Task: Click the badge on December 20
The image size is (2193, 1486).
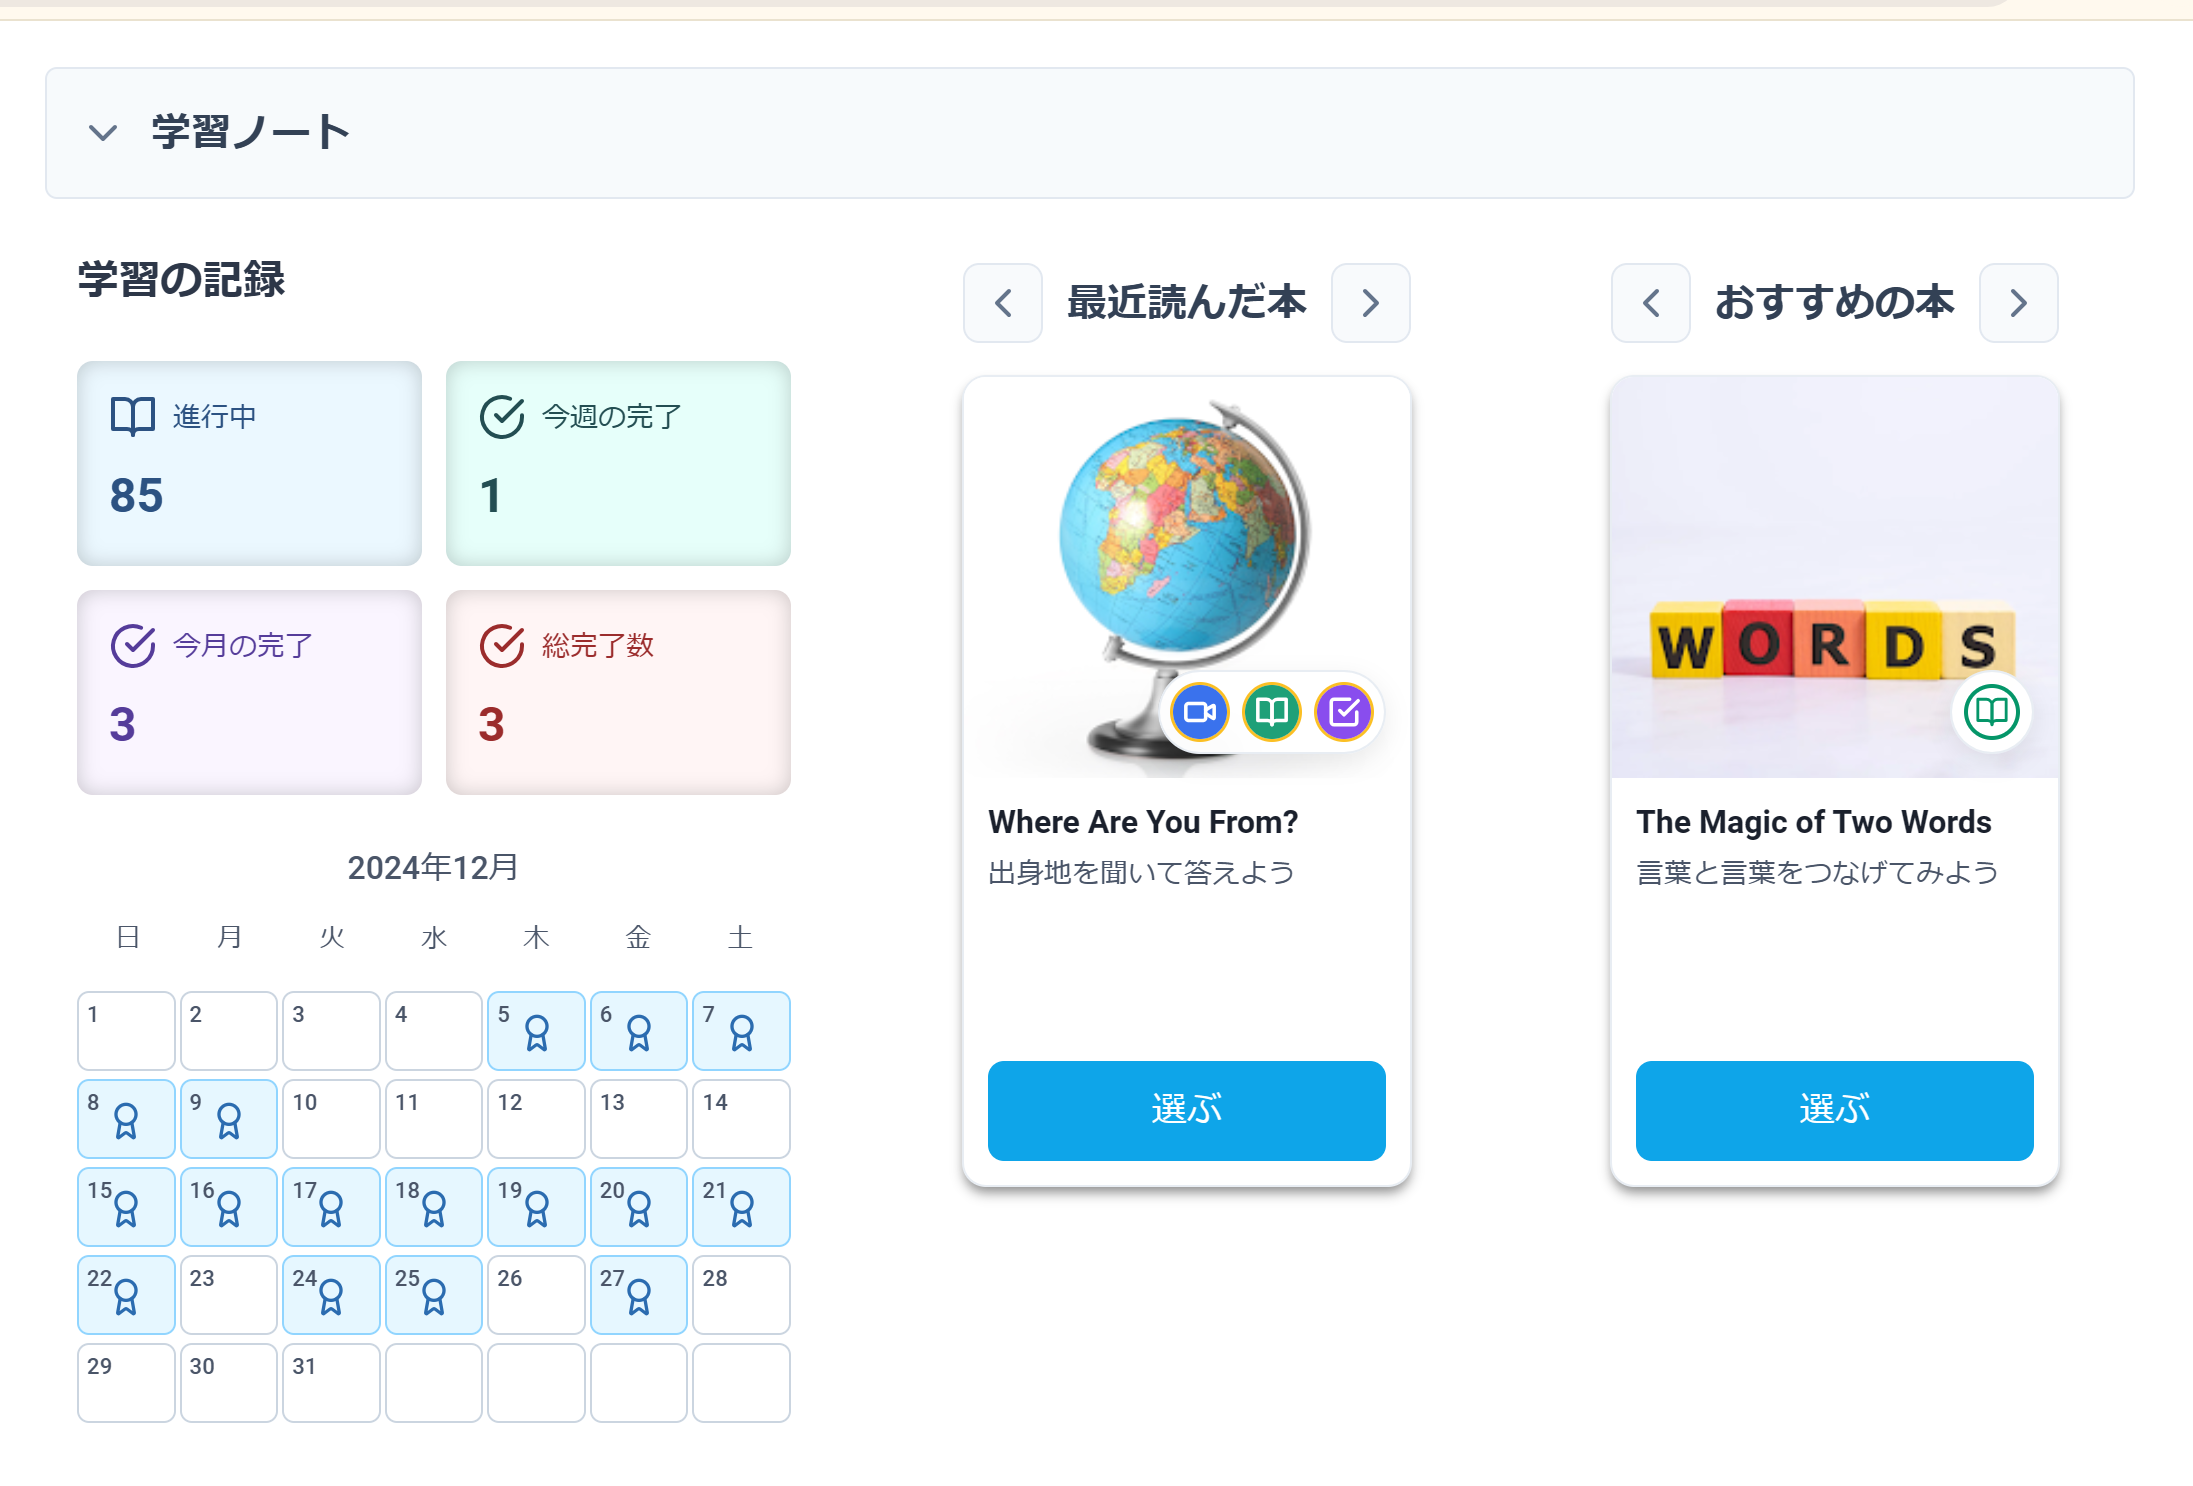Action: pos(639,1209)
